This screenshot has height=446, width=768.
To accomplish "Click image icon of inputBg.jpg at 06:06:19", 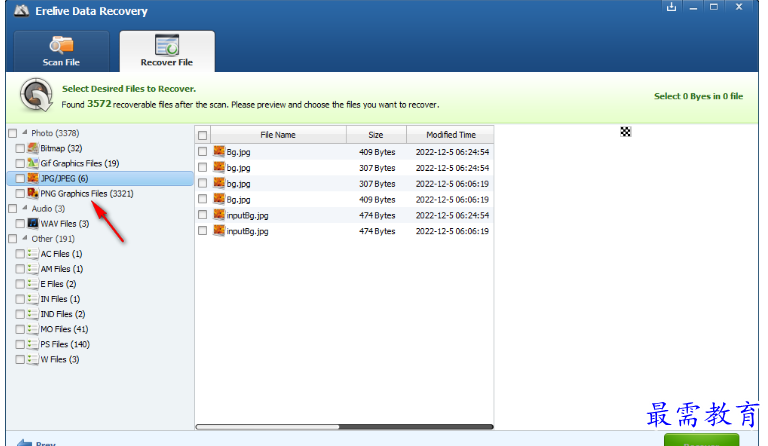I will pyautogui.click(x=219, y=230).
